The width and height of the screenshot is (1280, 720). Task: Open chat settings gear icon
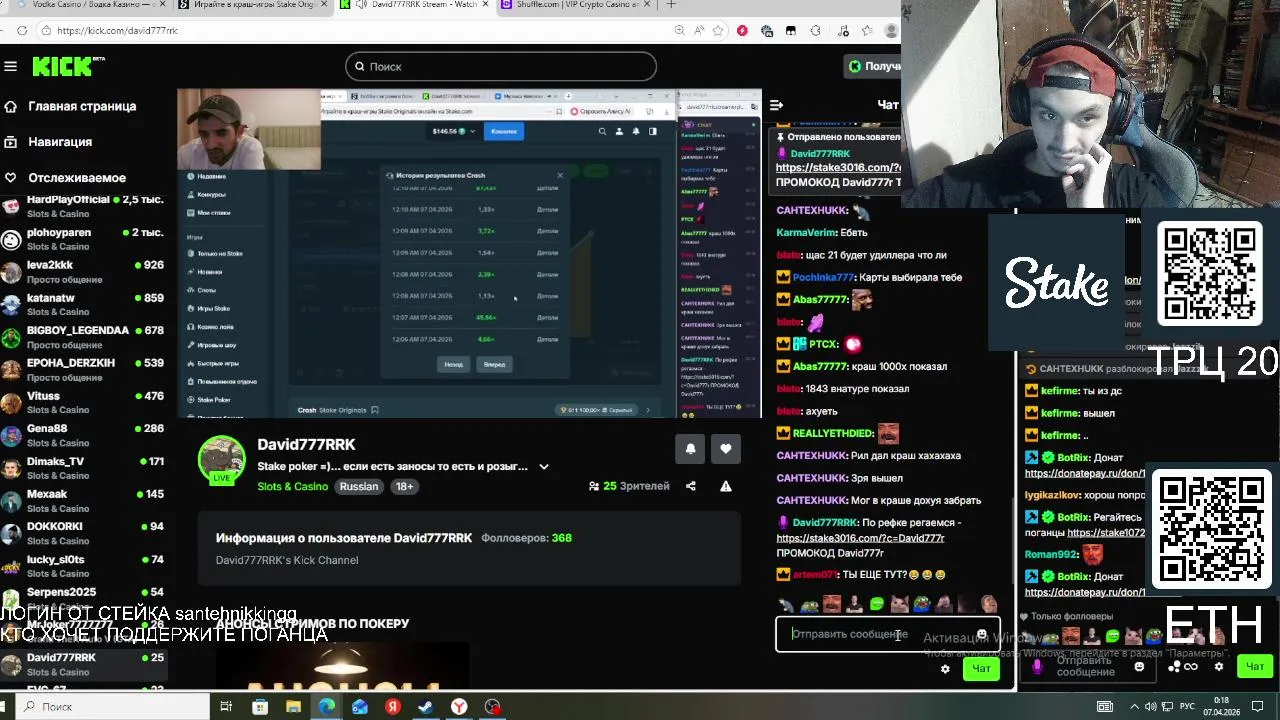(x=945, y=669)
